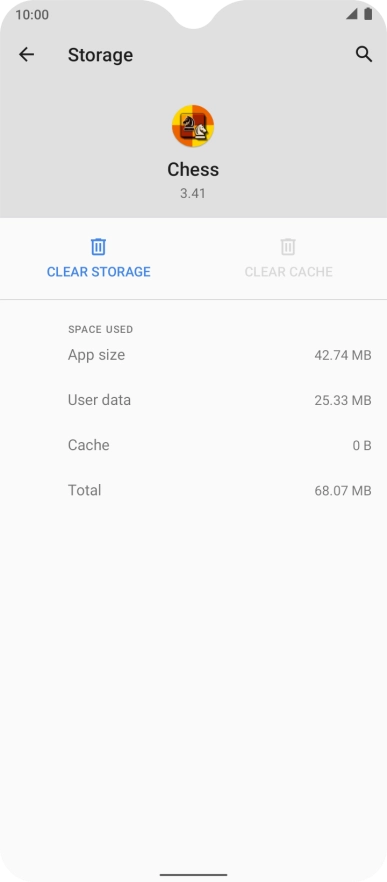
Task: Tap the blue trash icon for storage
Action: click(x=98, y=246)
